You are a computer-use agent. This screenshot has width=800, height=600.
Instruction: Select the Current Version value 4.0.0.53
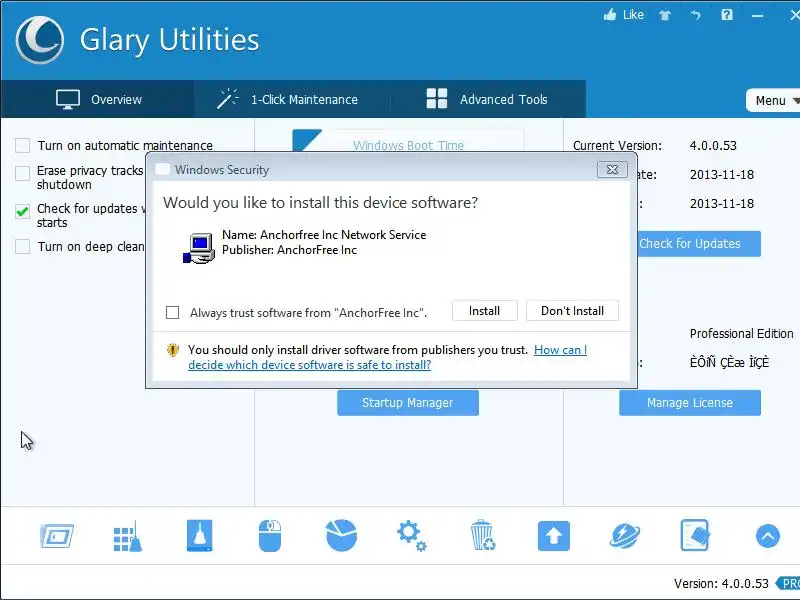713,145
